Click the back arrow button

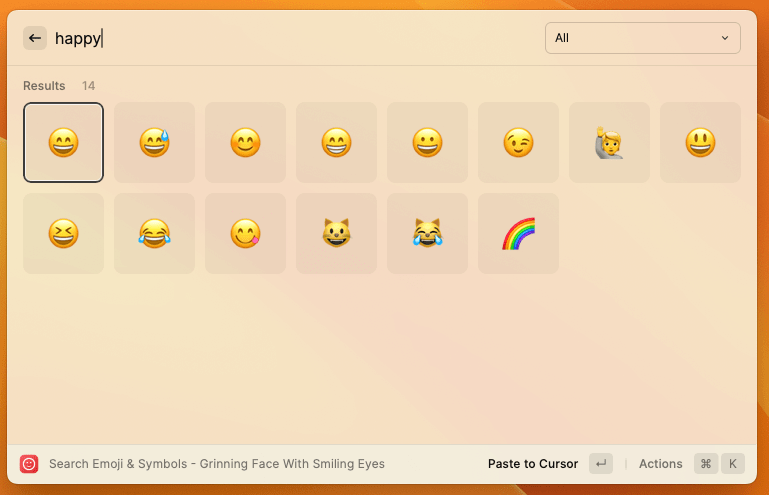click(35, 38)
